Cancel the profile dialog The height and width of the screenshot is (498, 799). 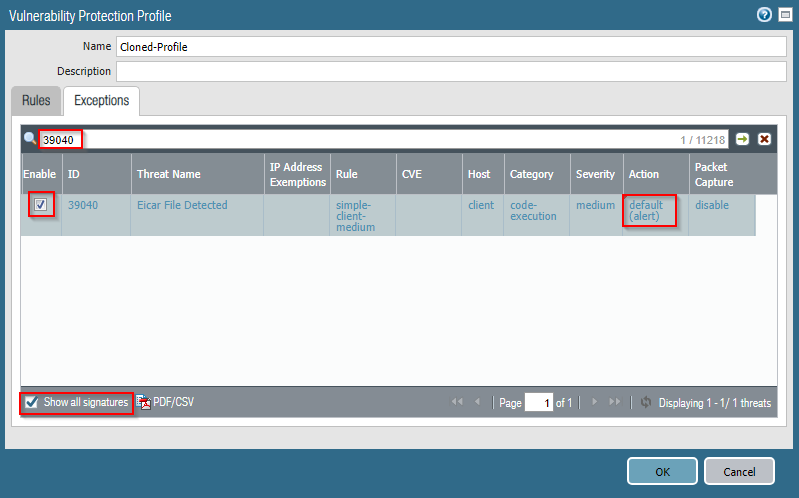[738, 471]
